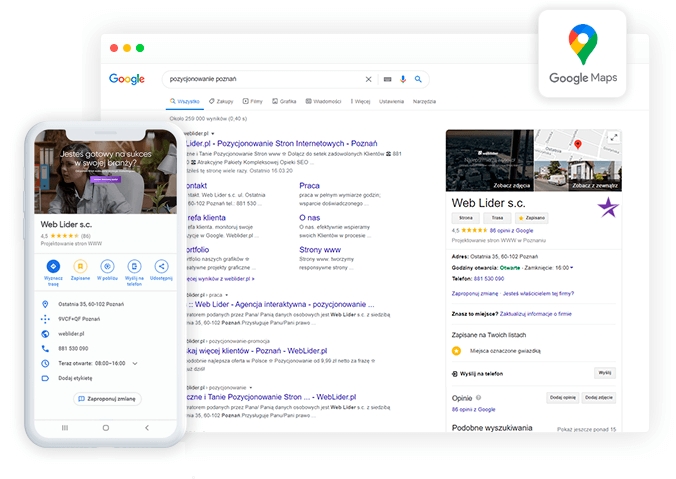Open the Więcej menu

point(360,101)
